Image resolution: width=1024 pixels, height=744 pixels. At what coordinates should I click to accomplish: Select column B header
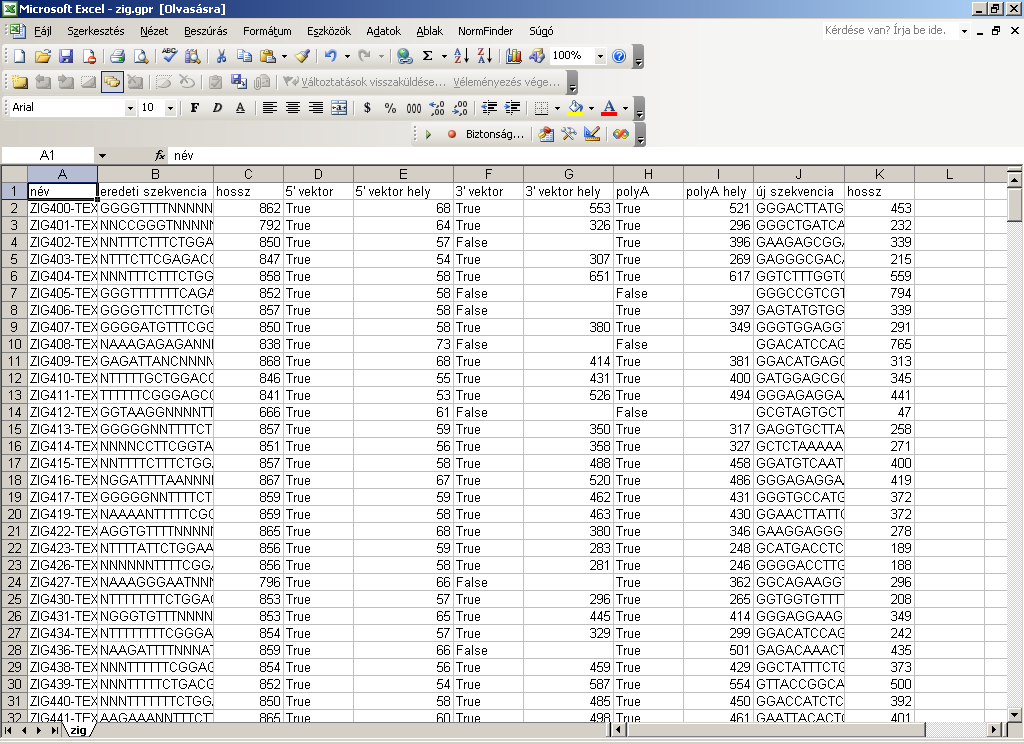155,174
